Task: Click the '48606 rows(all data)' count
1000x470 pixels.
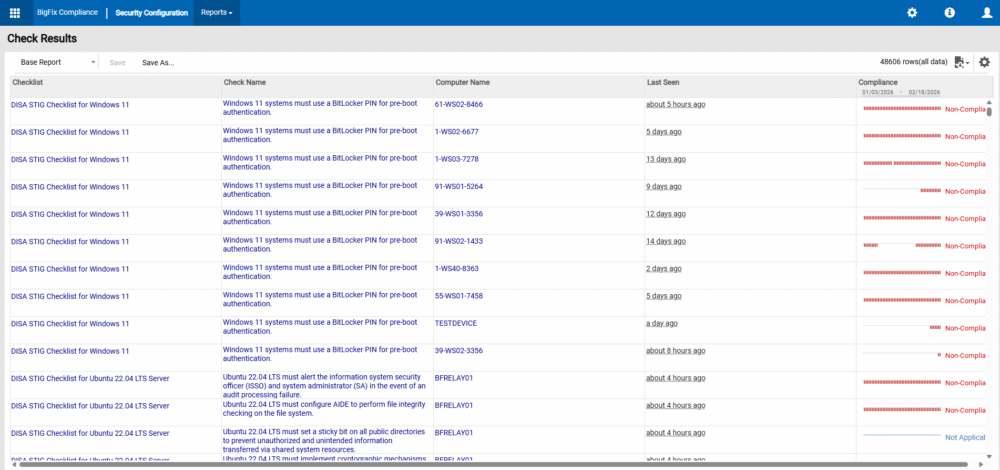Action: (x=913, y=62)
